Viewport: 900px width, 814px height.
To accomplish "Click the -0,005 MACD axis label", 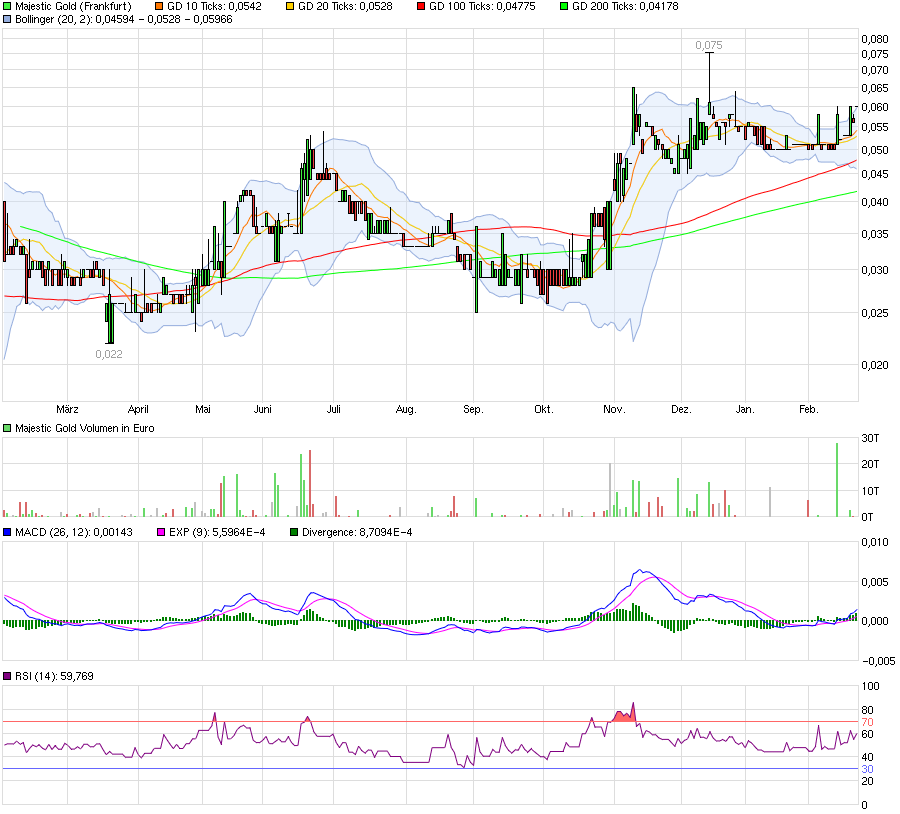I will point(878,661).
